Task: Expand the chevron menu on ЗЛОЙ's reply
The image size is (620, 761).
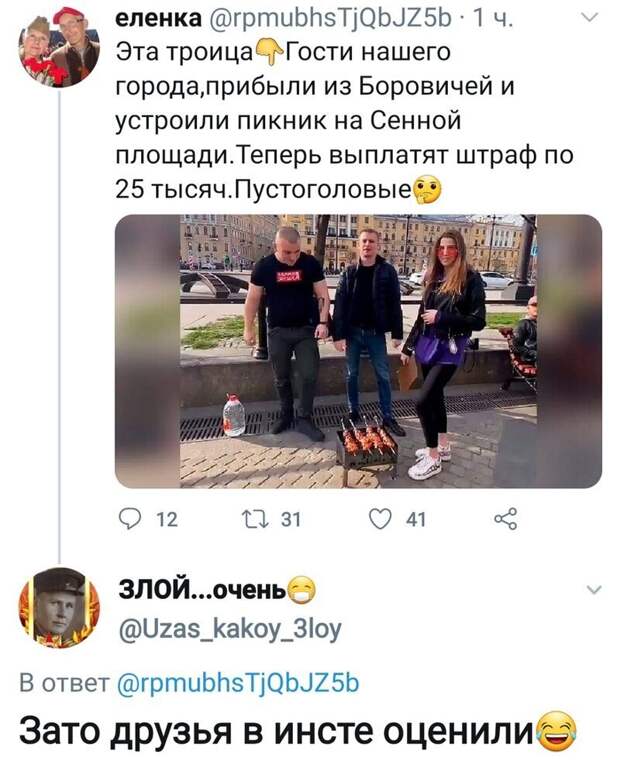Action: click(594, 590)
